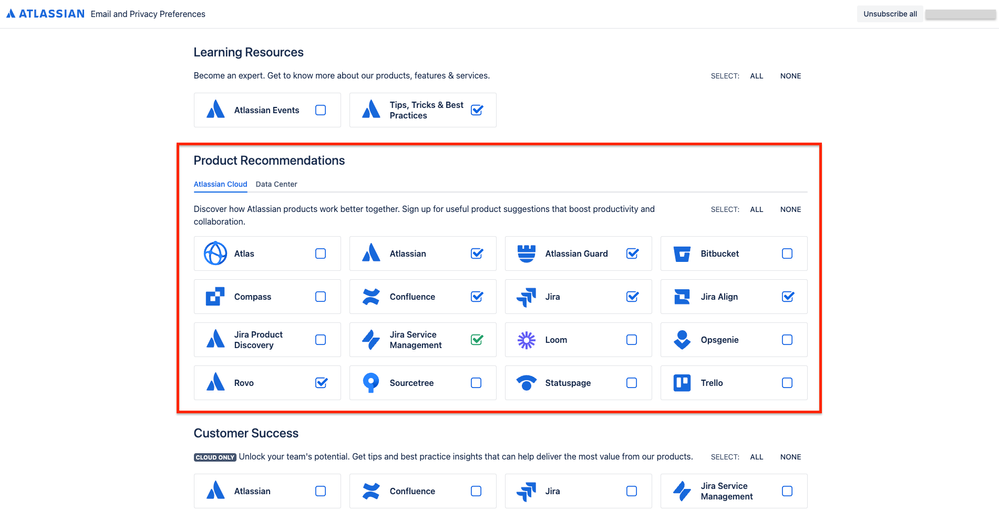This screenshot has width=999, height=517.
Task: Click the Rovo icon
Action: coord(215,383)
